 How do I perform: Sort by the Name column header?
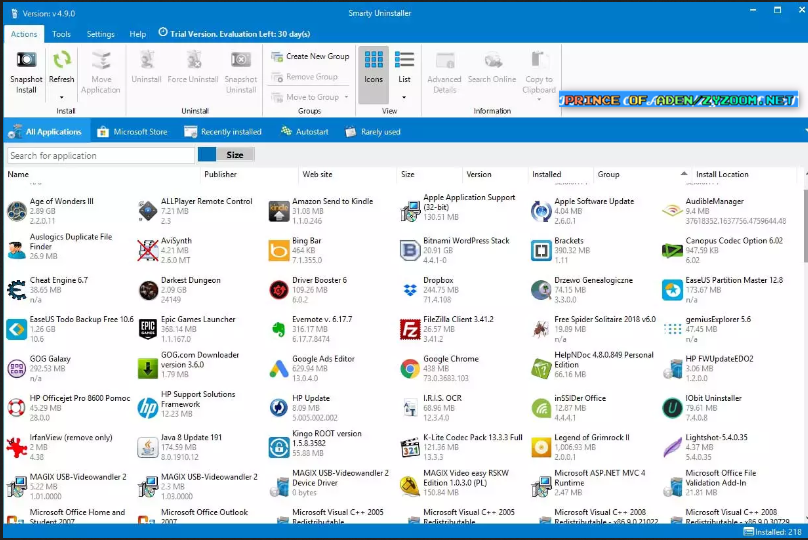[x=18, y=174]
